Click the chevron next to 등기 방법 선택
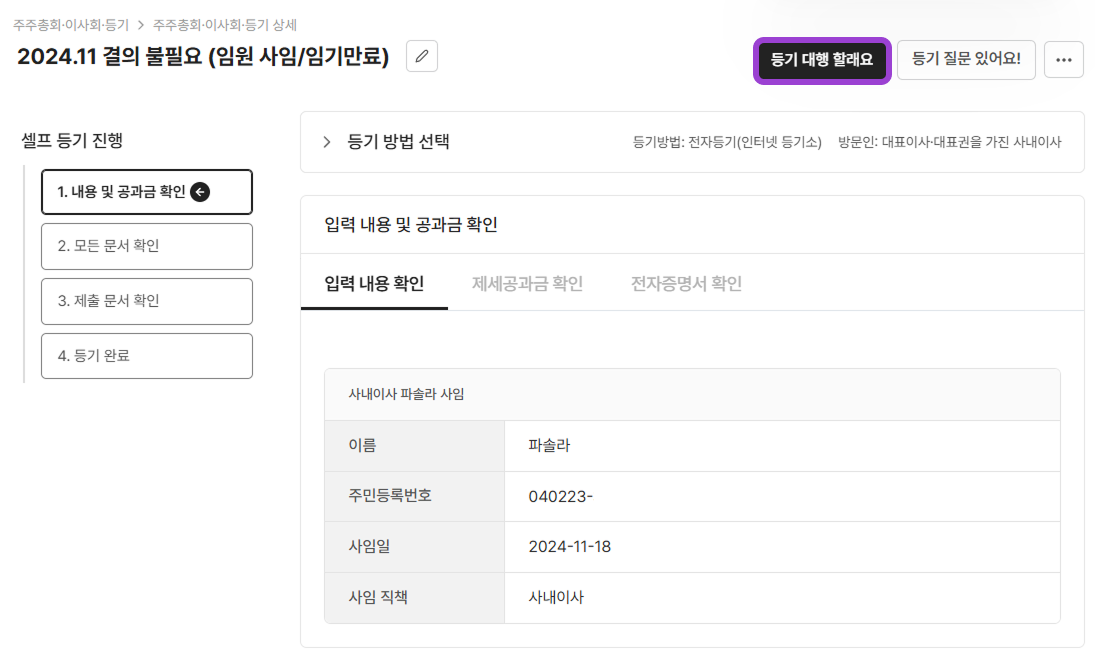This screenshot has height=655, width=1095. point(325,141)
